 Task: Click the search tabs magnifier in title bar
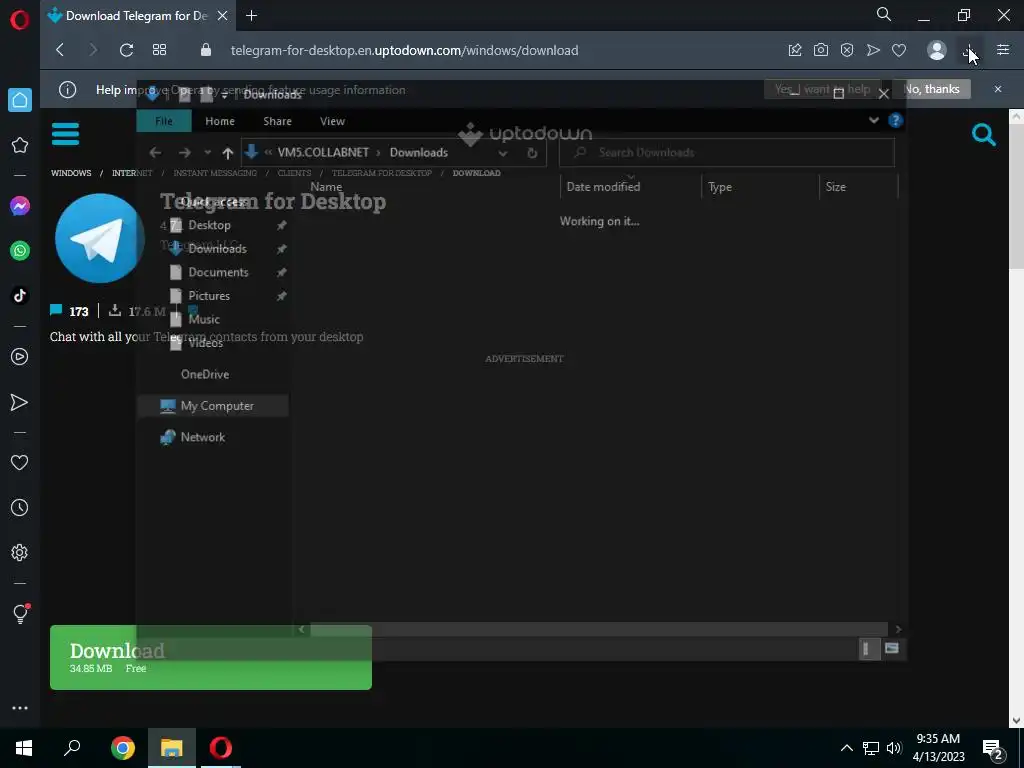[884, 14]
